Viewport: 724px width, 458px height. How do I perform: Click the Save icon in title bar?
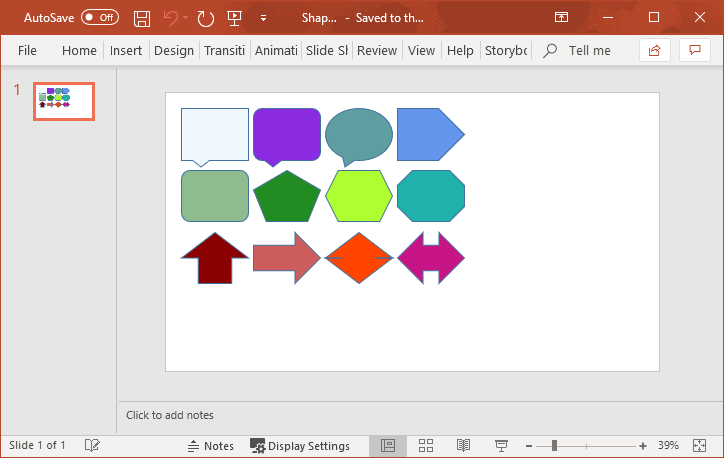point(142,18)
